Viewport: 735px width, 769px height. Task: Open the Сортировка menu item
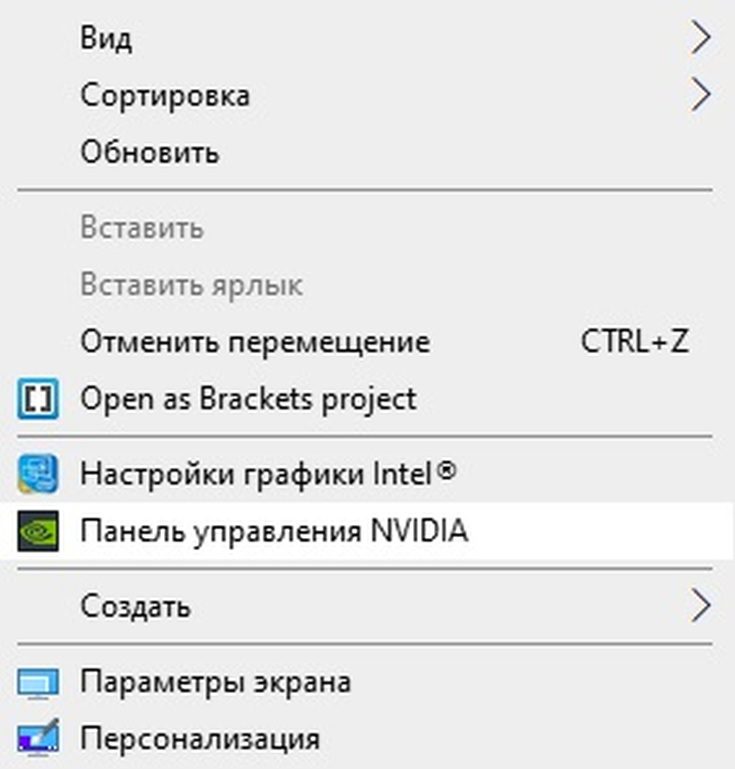click(367, 95)
